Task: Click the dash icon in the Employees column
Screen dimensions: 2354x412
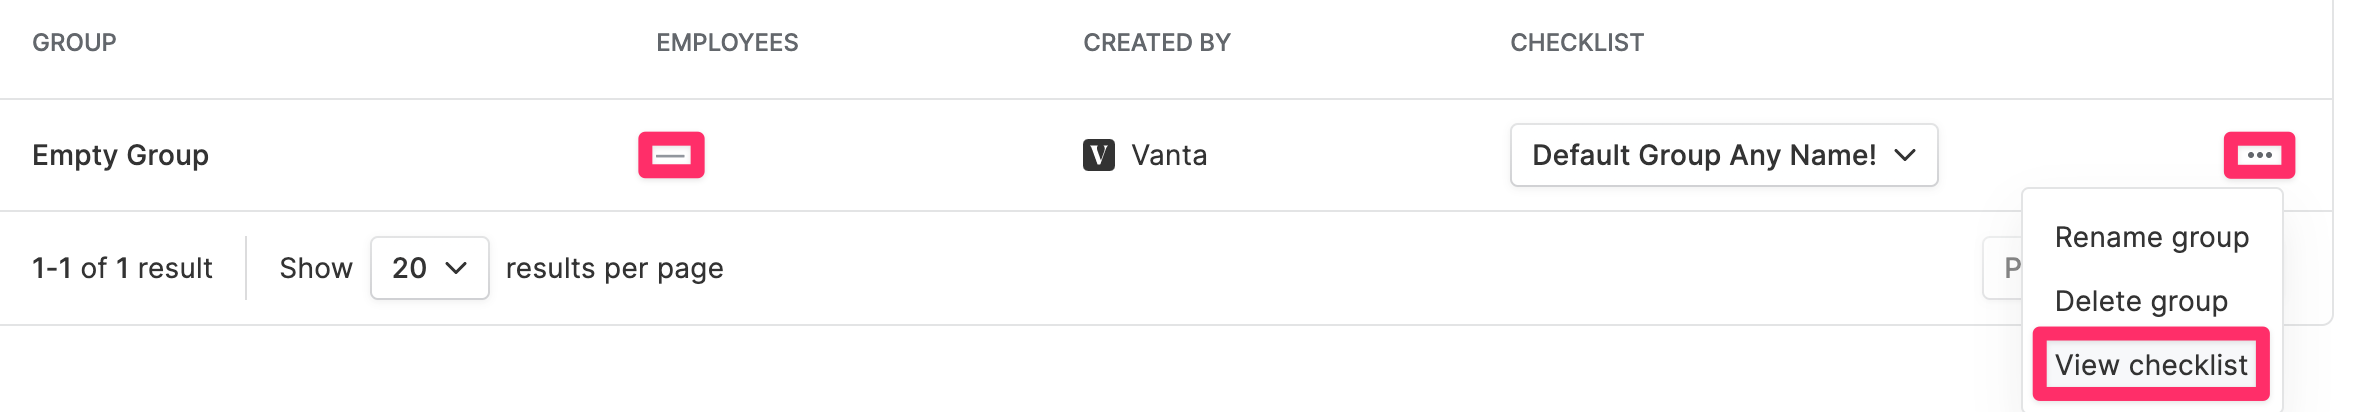Action: (671, 155)
